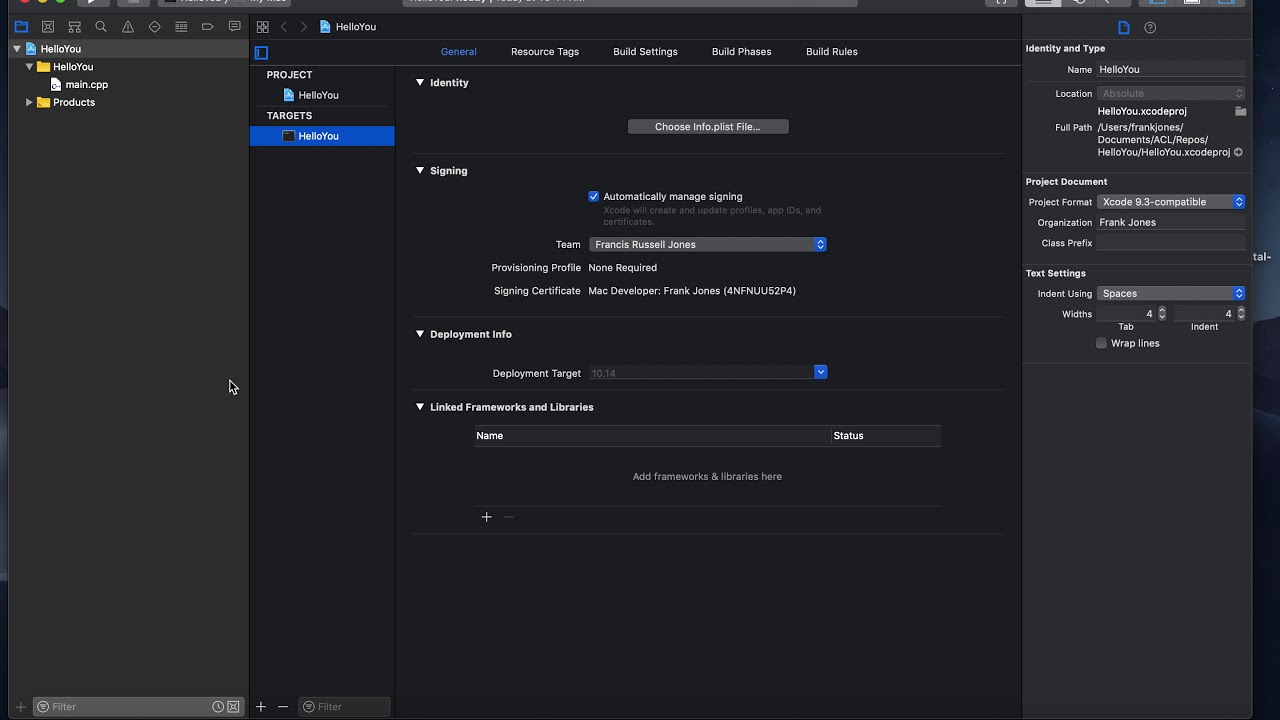Go back in editor history
The image size is (1280, 720).
pos(284,27)
